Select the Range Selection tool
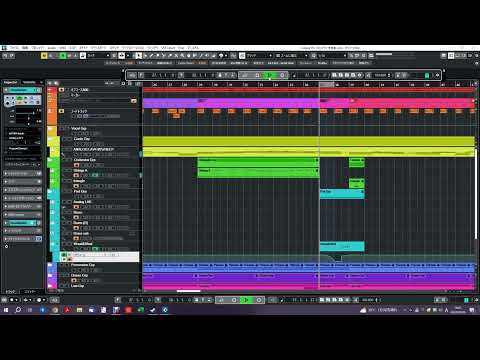This screenshot has height=360, width=480. [x=145, y=56]
